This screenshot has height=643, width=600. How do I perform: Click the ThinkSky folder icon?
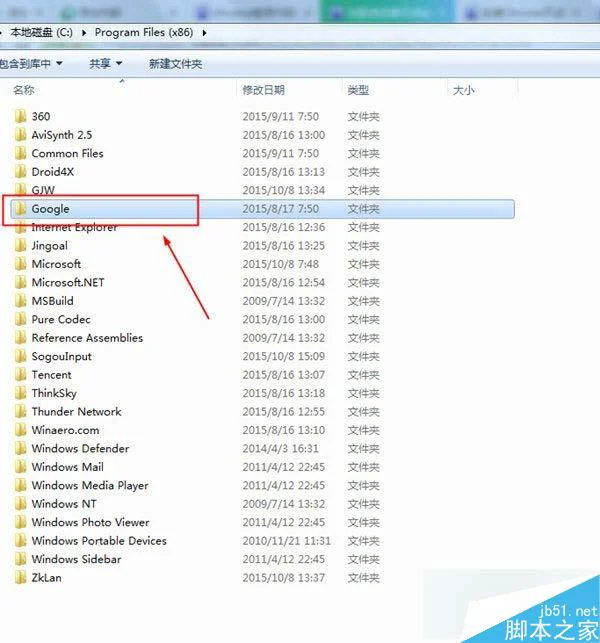[20, 393]
